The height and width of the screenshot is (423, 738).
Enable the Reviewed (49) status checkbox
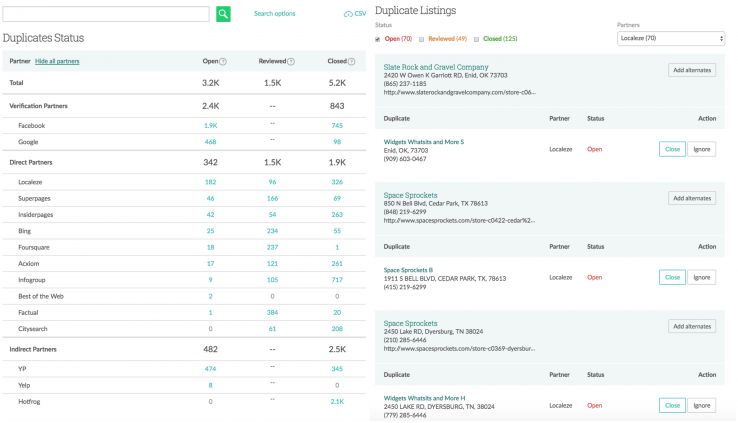click(423, 40)
